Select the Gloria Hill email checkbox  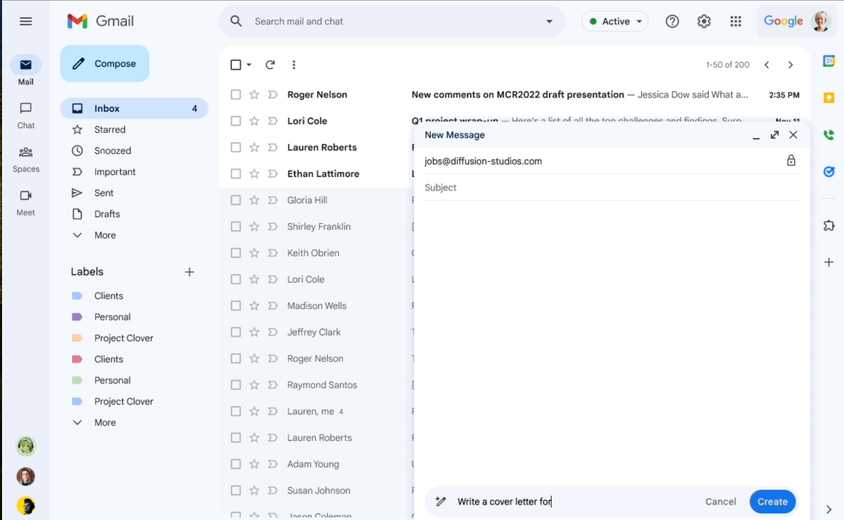coord(235,200)
